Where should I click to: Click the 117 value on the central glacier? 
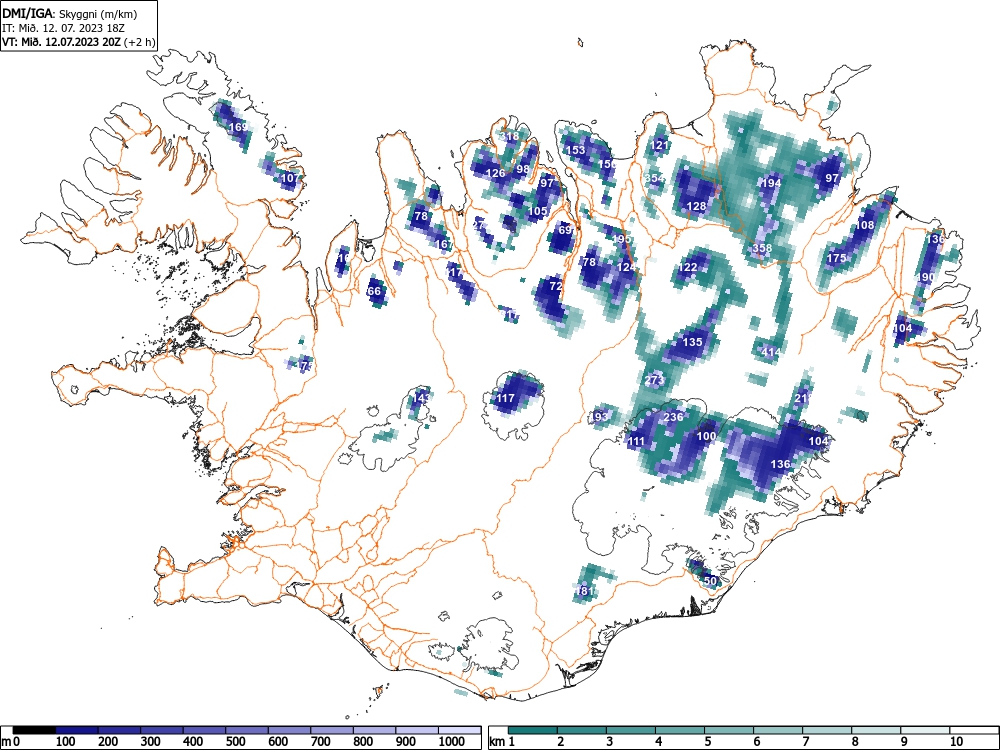[x=505, y=398]
